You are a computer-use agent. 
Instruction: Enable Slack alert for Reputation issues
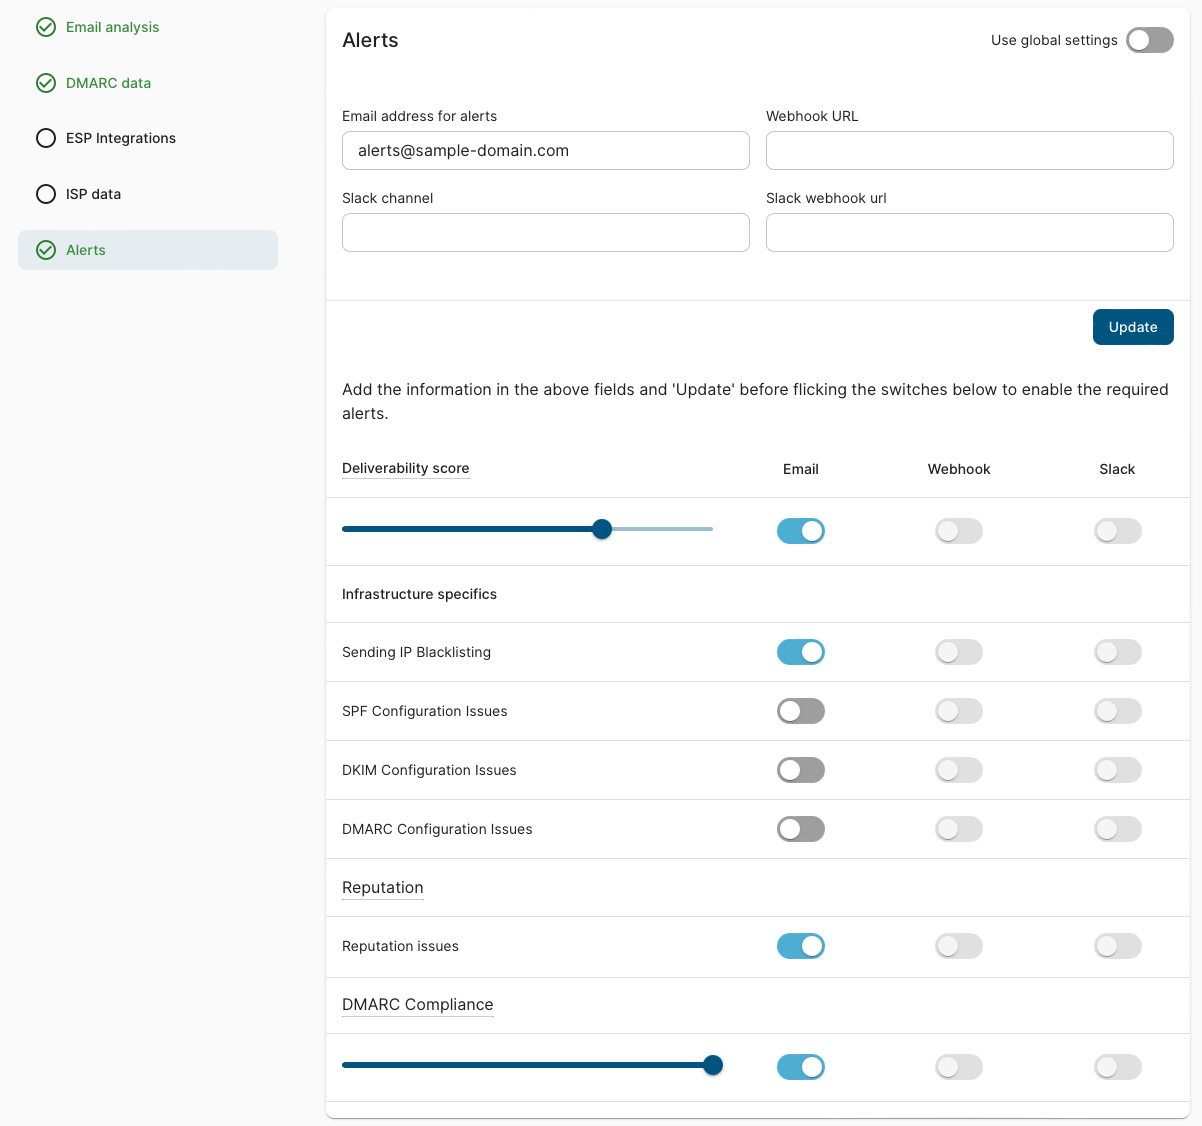click(1118, 946)
